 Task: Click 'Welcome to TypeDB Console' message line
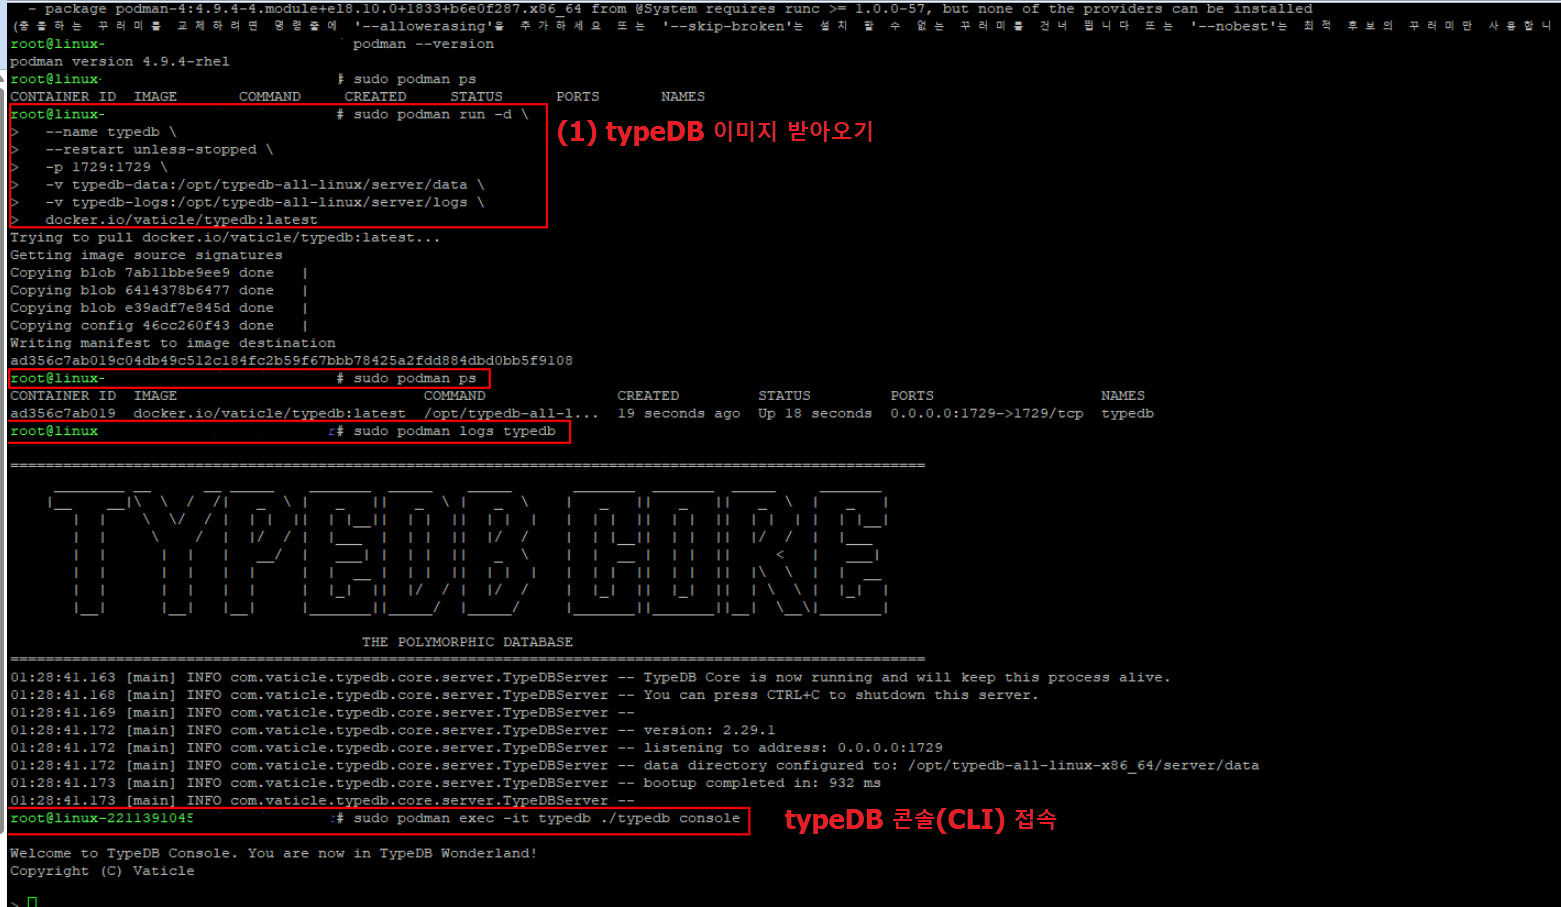(273, 854)
